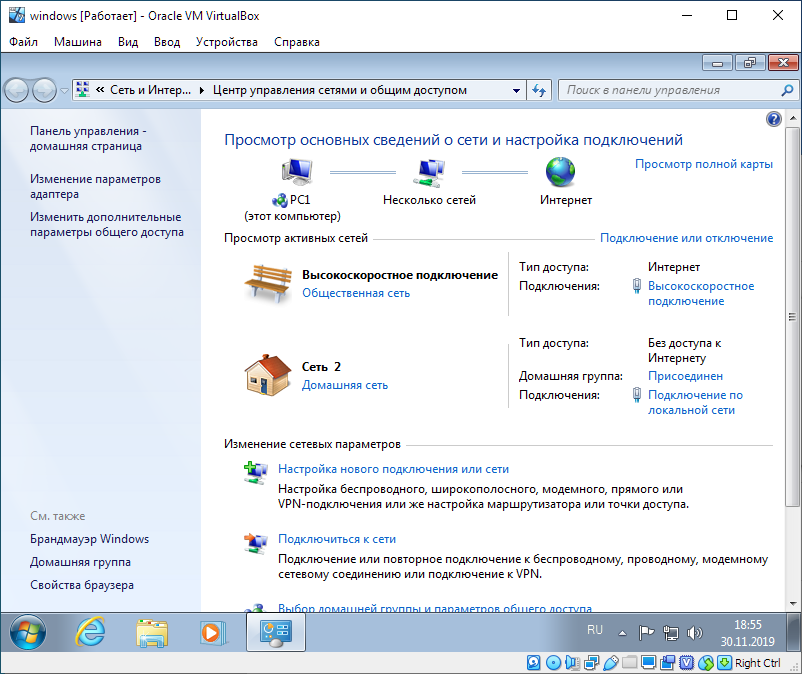
Task: Open help via the blue question mark icon
Action: 773,119
